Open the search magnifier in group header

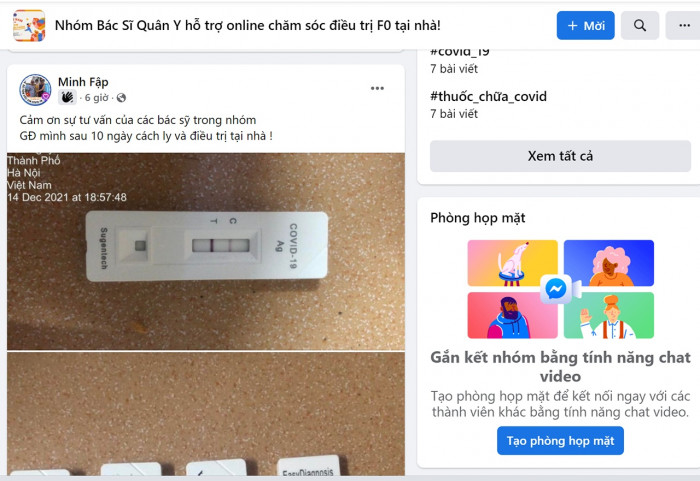tap(640, 25)
